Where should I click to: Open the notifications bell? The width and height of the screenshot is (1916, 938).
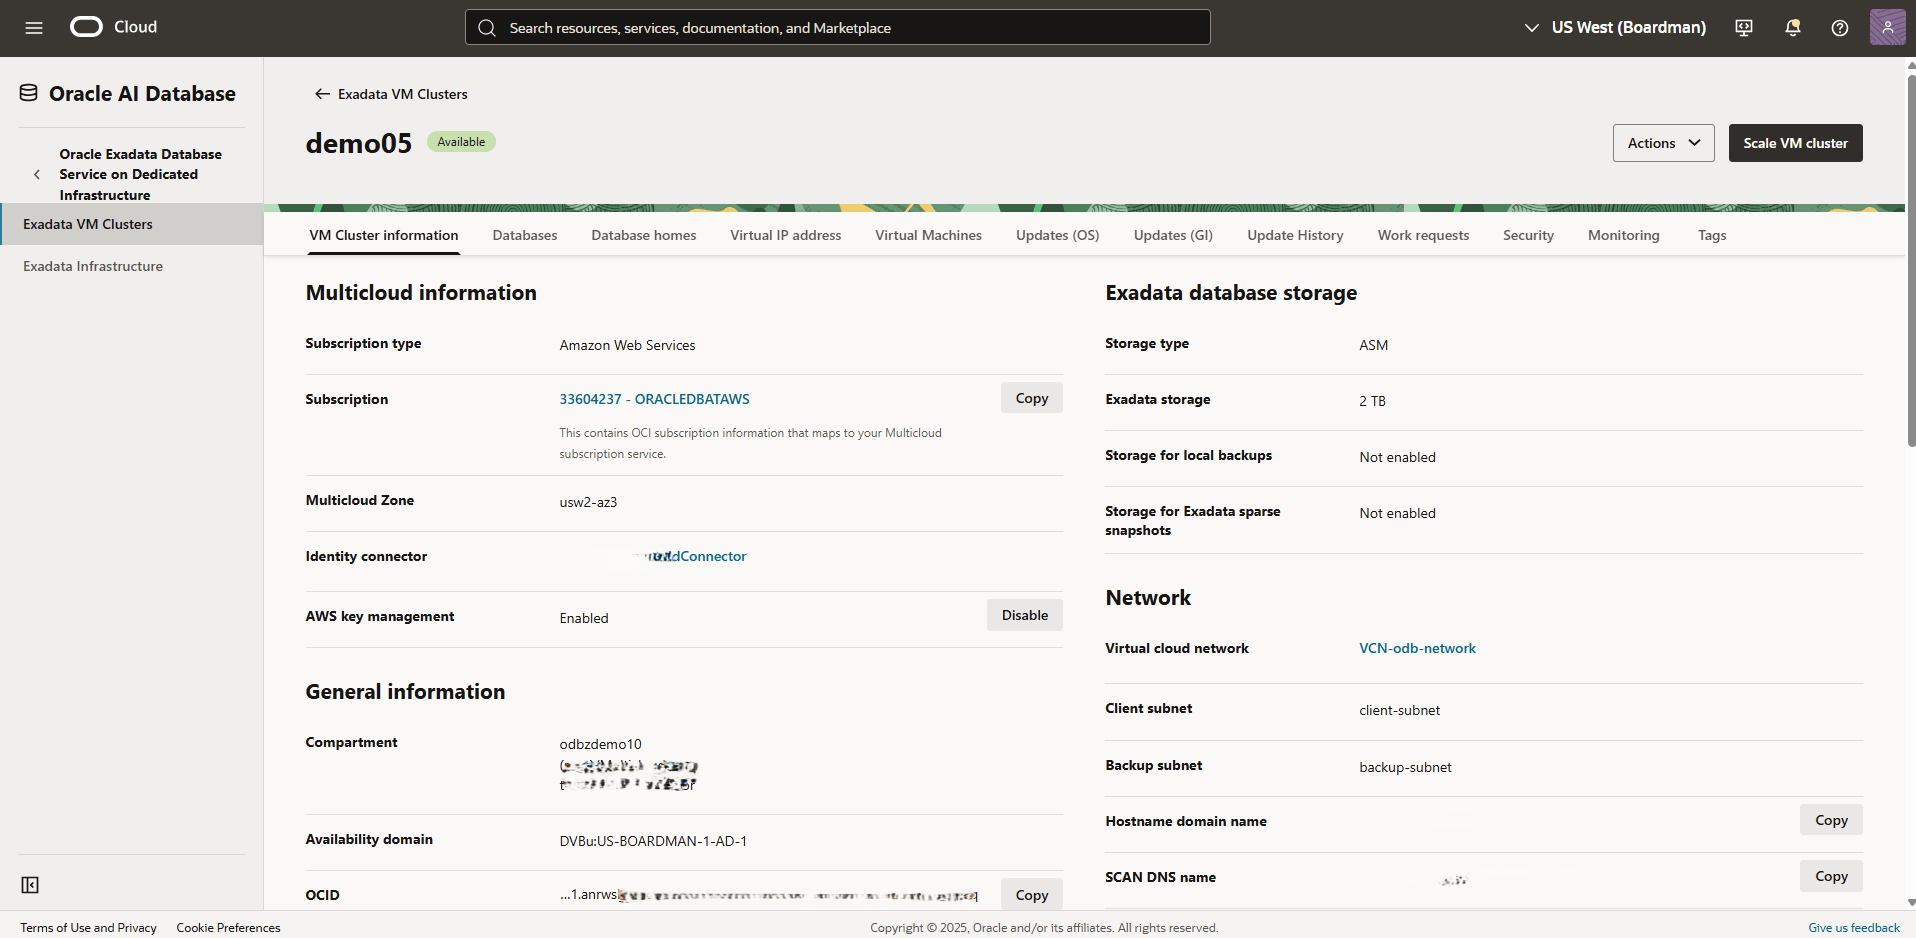[1792, 27]
